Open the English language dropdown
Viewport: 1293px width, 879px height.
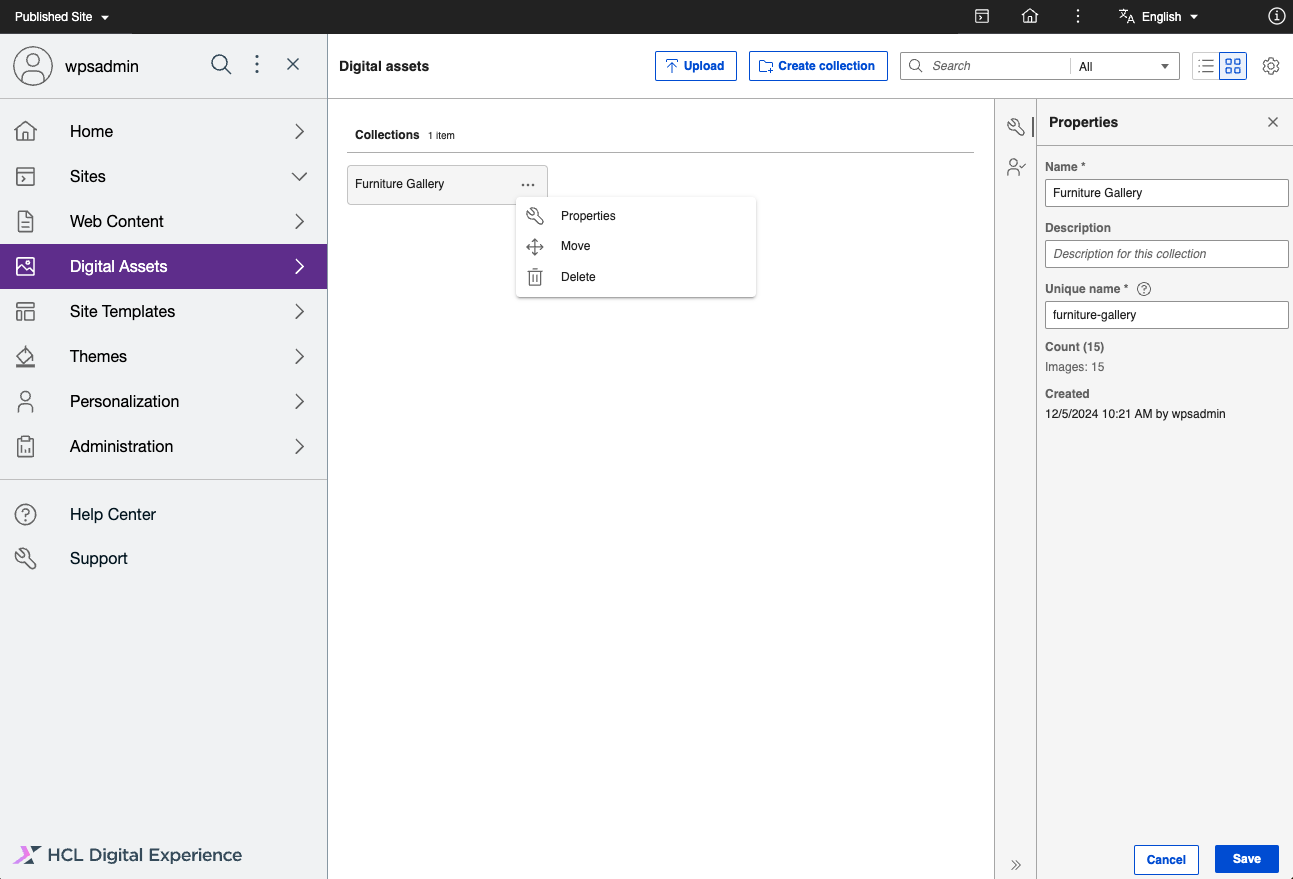[x=1159, y=17]
